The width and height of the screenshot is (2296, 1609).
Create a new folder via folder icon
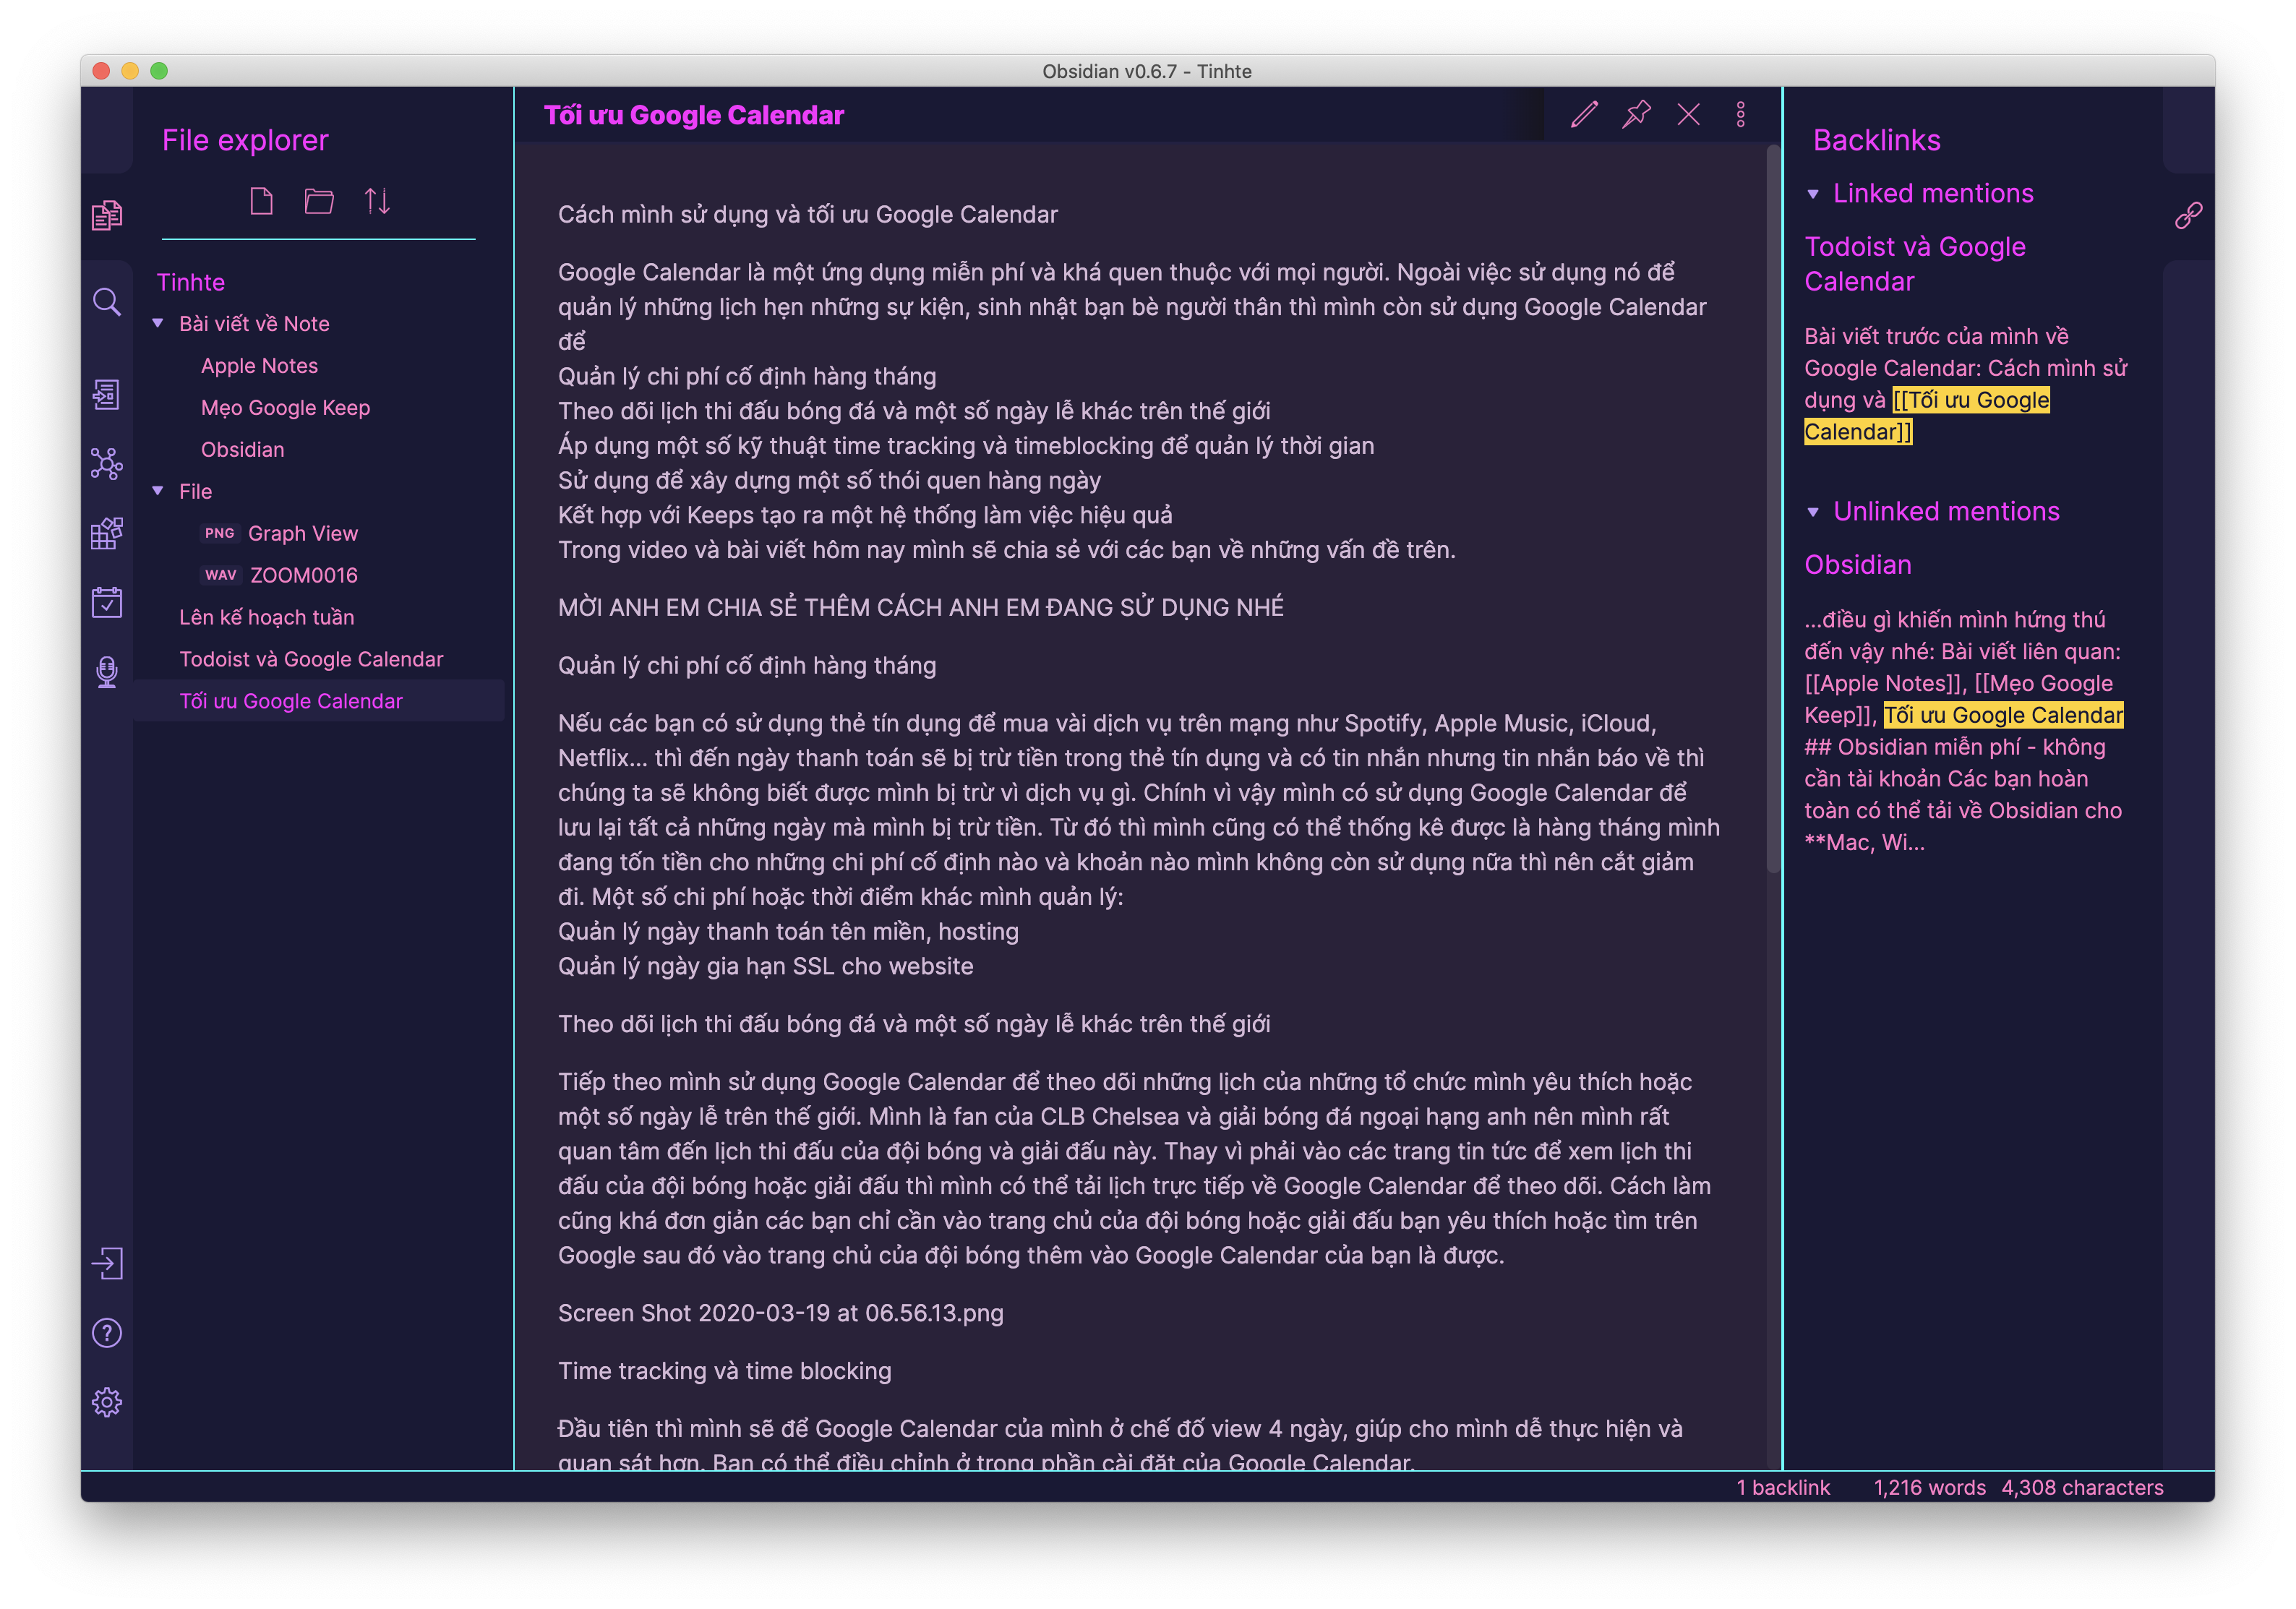tap(319, 201)
